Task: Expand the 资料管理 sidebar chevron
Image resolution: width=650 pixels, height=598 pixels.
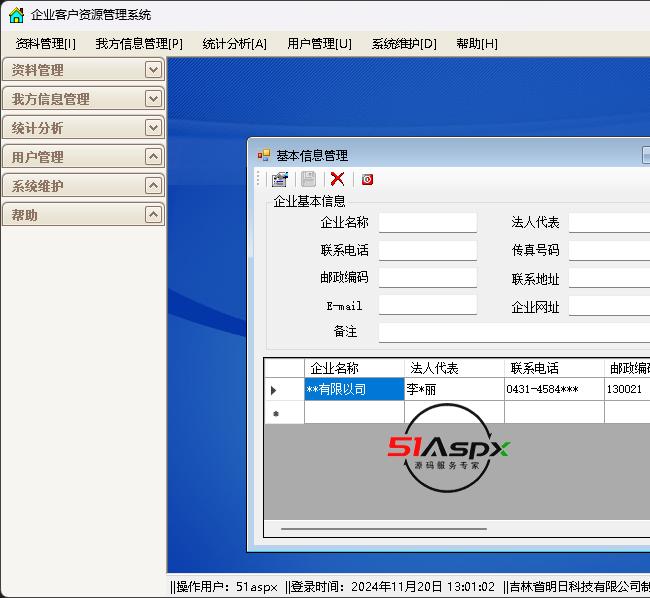Action: pyautogui.click(x=153, y=70)
